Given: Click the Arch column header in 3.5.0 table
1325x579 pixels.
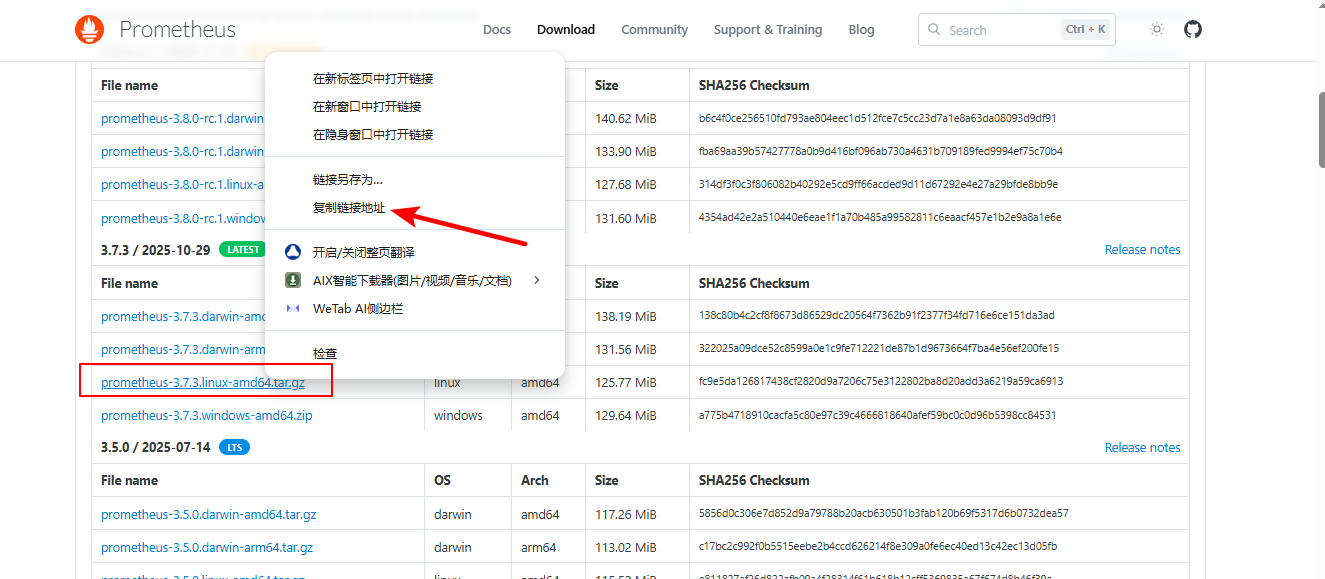Looking at the screenshot, I should [x=535, y=481].
